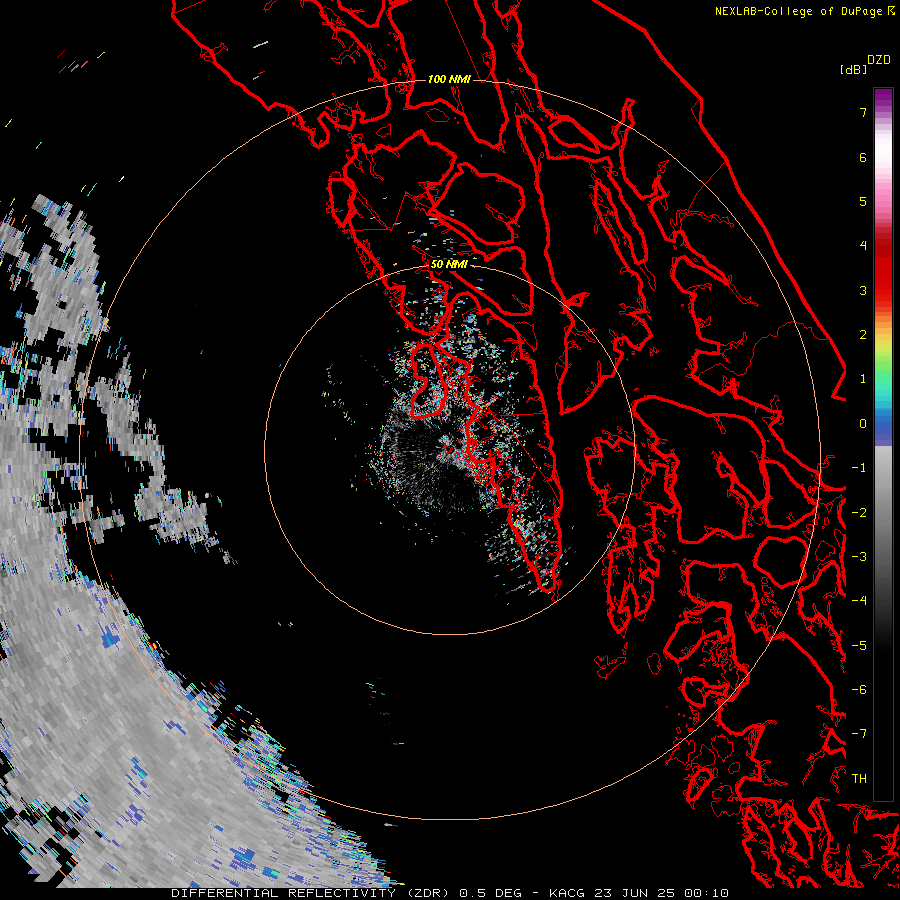
Task: Click the DZD legend title
Action: click(x=879, y=60)
